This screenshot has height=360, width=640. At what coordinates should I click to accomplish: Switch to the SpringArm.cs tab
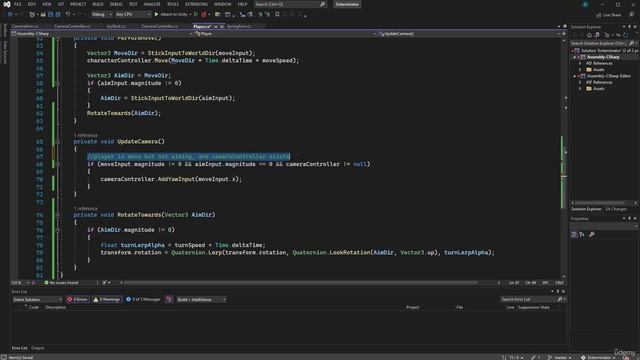[x=239, y=26]
